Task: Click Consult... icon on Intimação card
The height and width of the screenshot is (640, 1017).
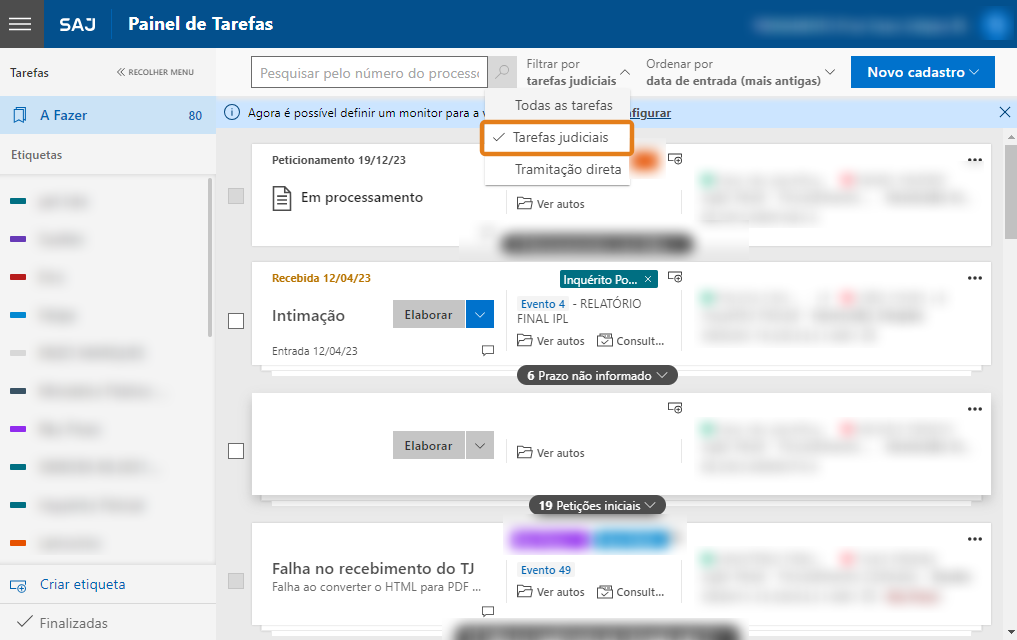Action: coord(605,341)
